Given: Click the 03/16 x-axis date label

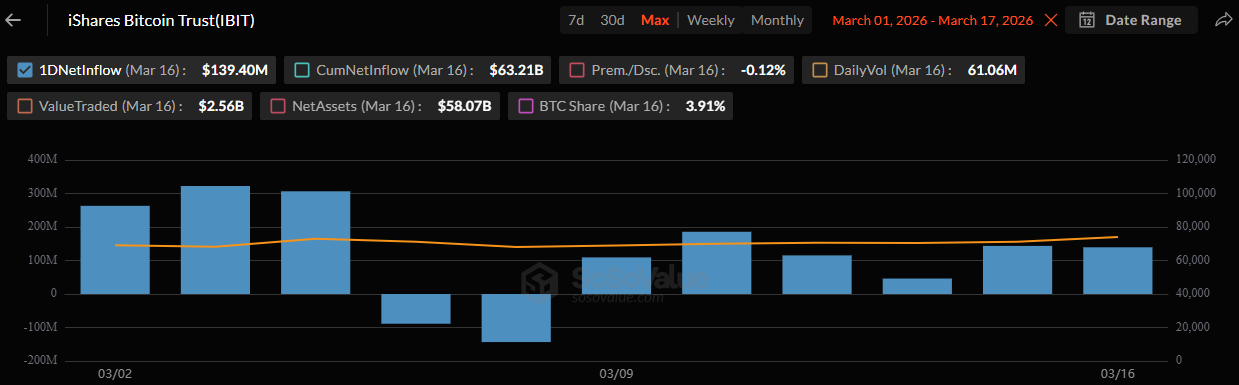Looking at the screenshot, I should coord(1118,373).
